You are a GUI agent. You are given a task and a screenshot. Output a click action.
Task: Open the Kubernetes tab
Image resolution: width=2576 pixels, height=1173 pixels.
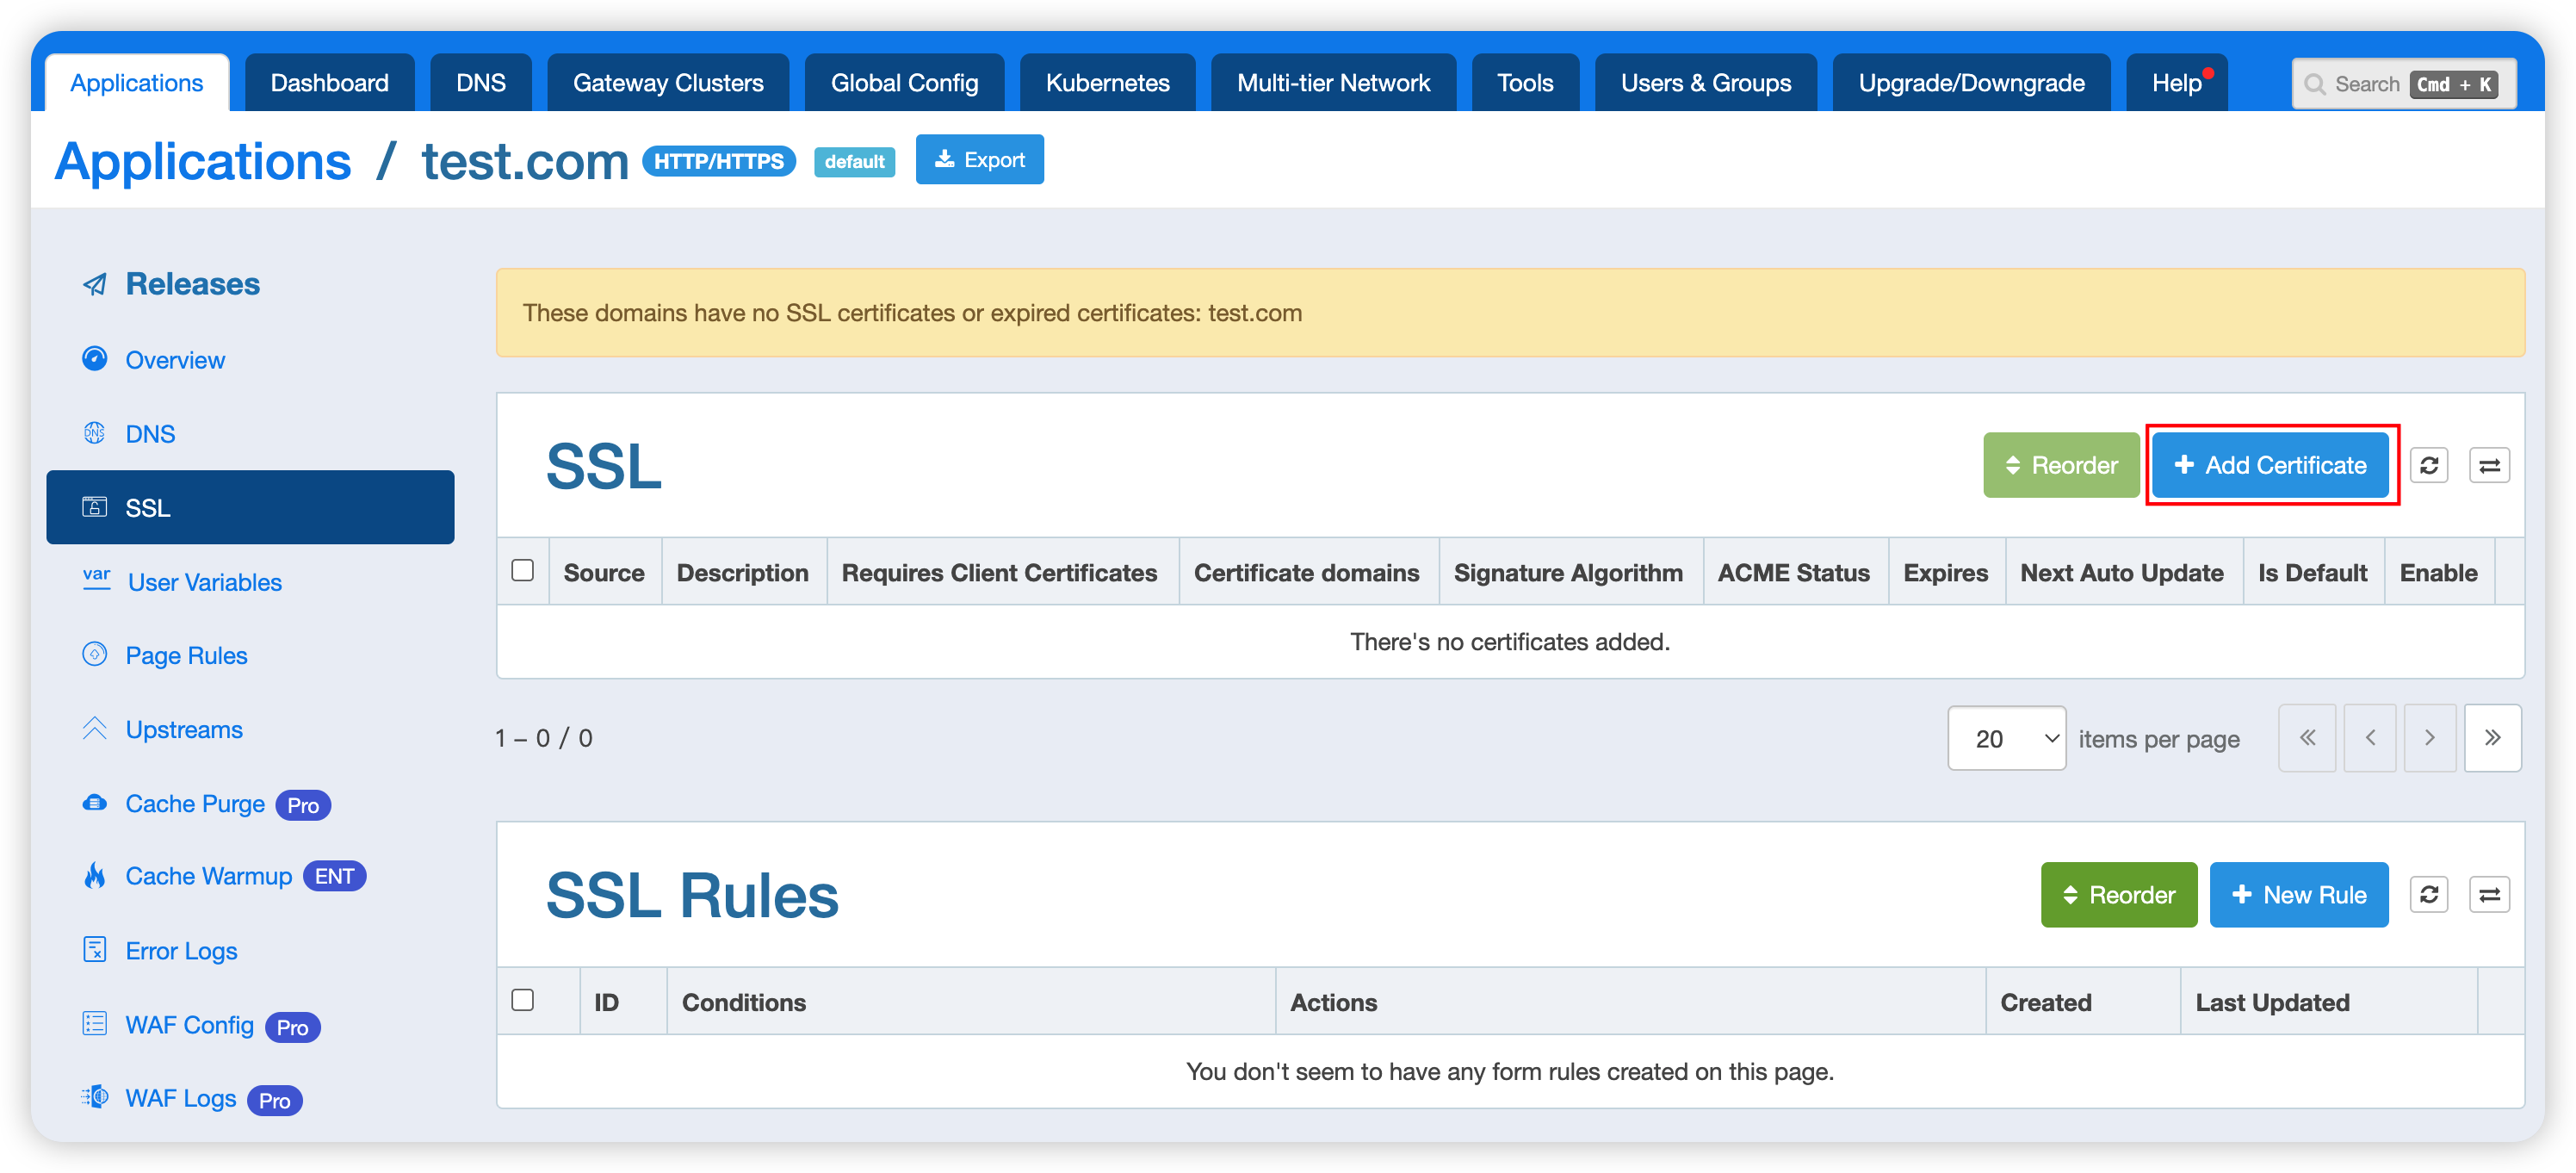point(1107,83)
